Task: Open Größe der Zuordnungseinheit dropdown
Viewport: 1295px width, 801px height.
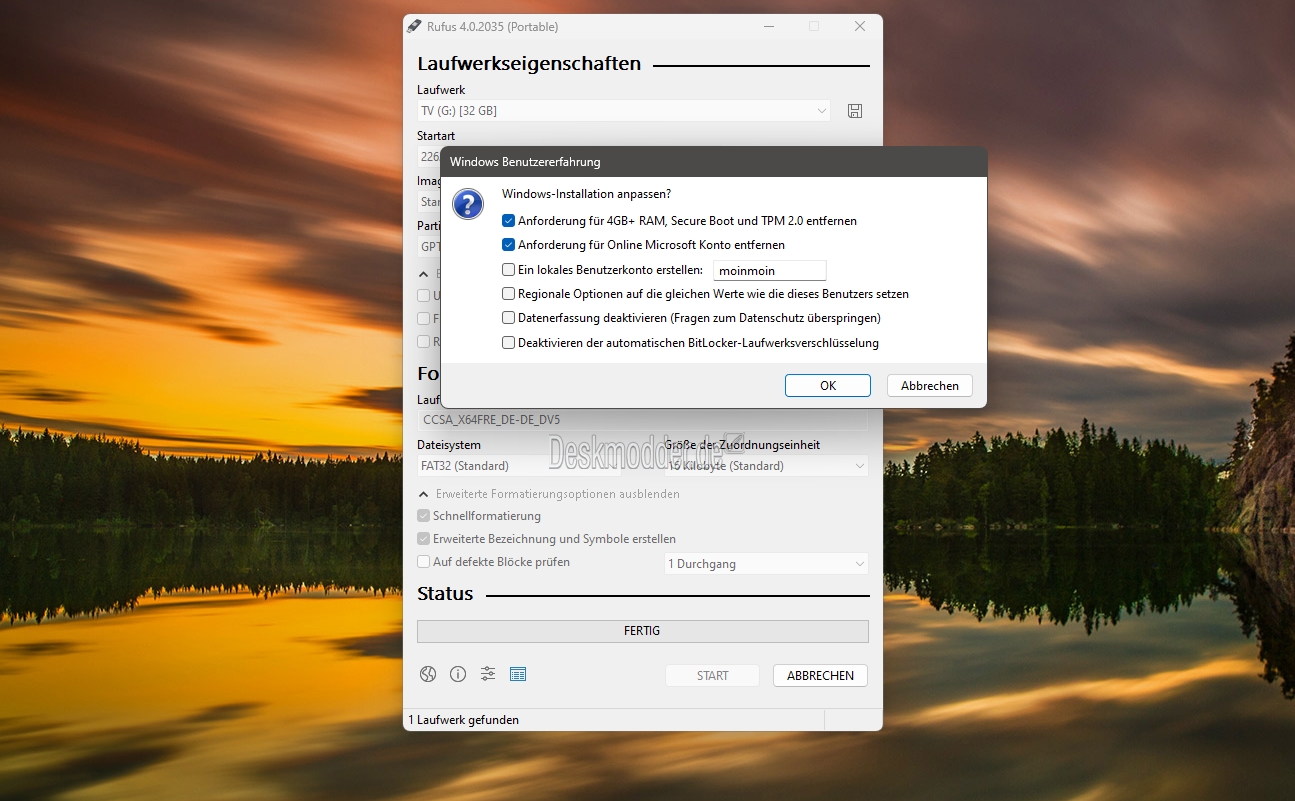Action: click(766, 466)
